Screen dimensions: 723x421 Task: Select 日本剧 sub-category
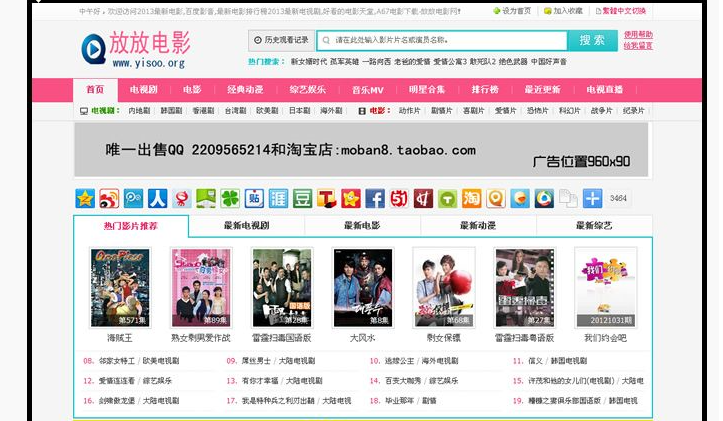pyautogui.click(x=299, y=111)
